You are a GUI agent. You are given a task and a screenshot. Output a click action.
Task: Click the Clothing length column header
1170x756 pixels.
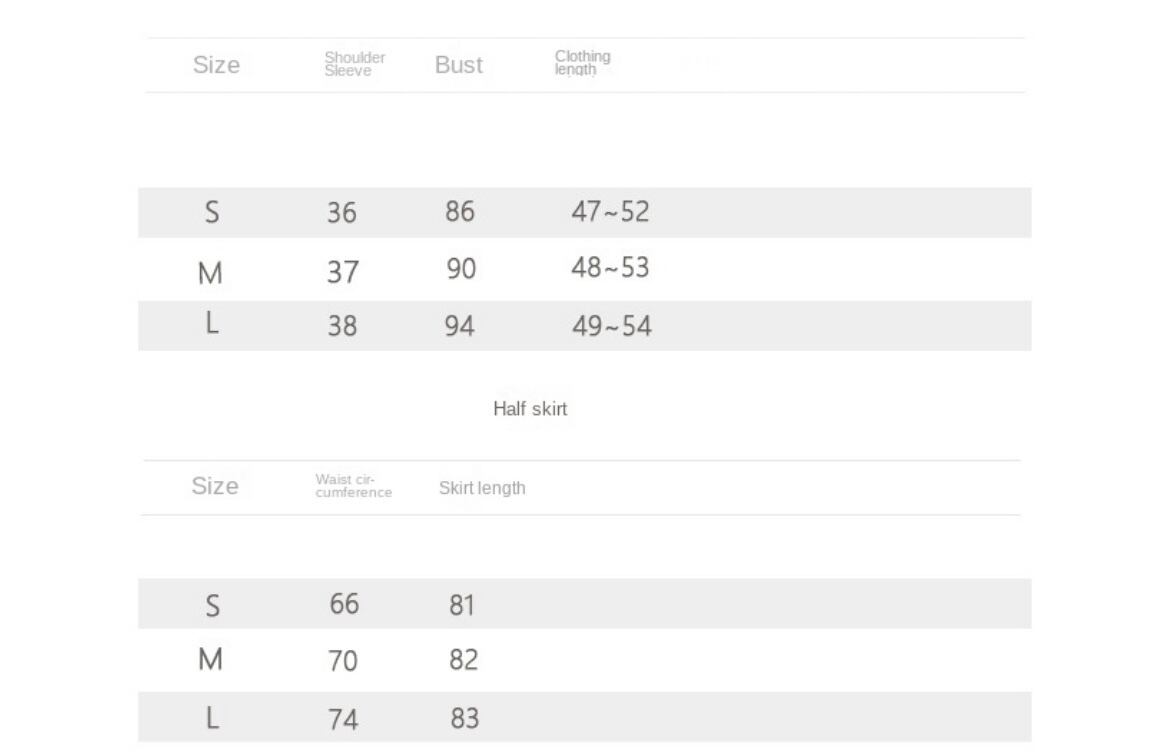pos(582,63)
